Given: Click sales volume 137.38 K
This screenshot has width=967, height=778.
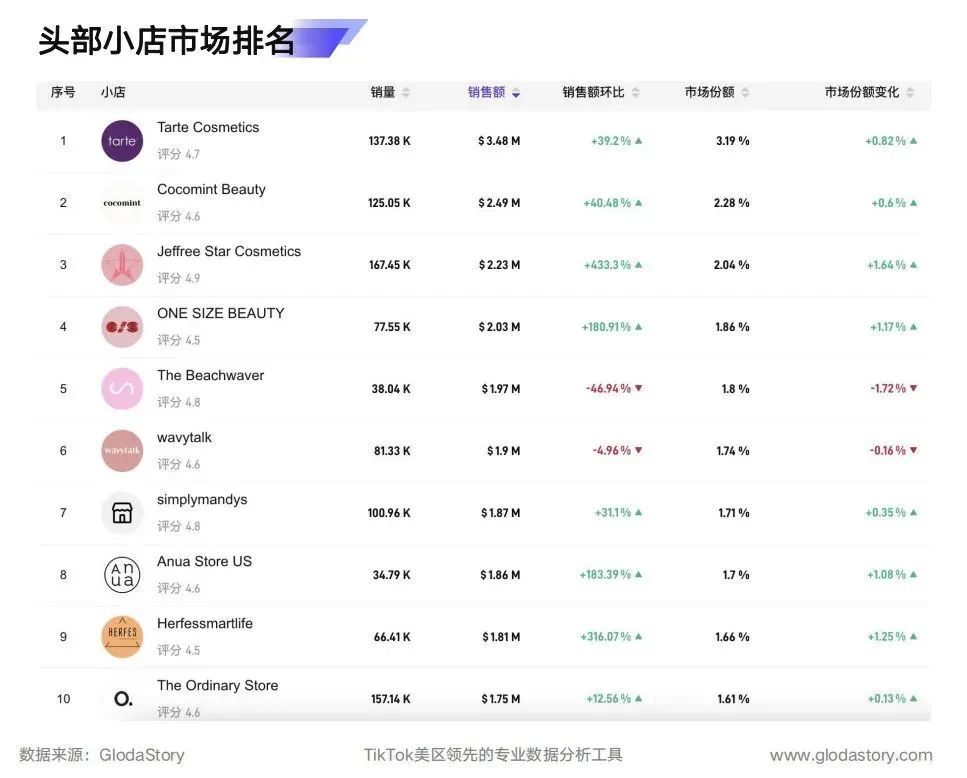Looking at the screenshot, I should (x=389, y=141).
